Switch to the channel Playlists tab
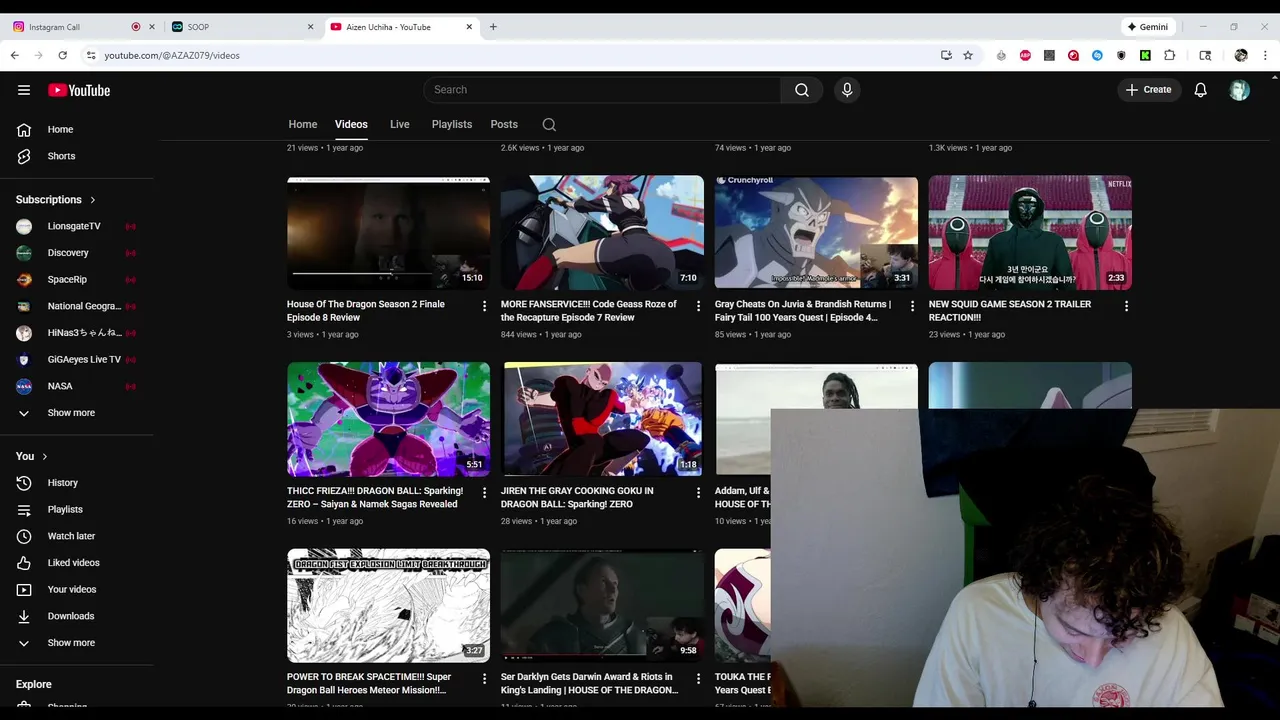The height and width of the screenshot is (720, 1280). pos(452,124)
